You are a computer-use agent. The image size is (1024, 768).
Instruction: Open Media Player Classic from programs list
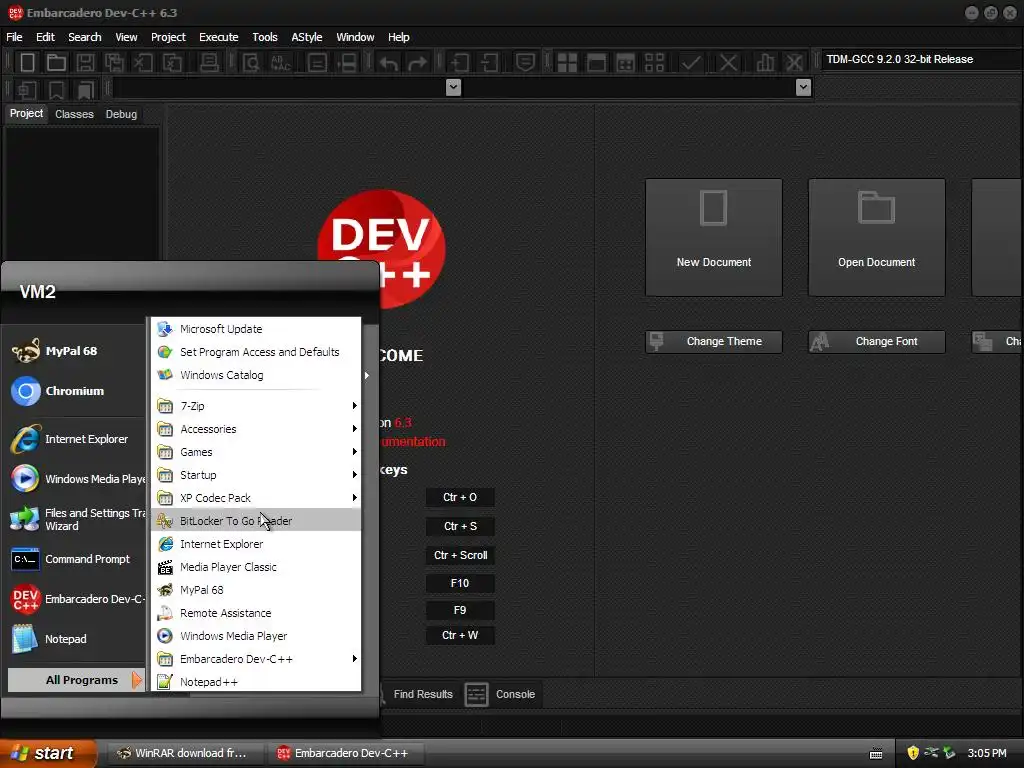256,567
